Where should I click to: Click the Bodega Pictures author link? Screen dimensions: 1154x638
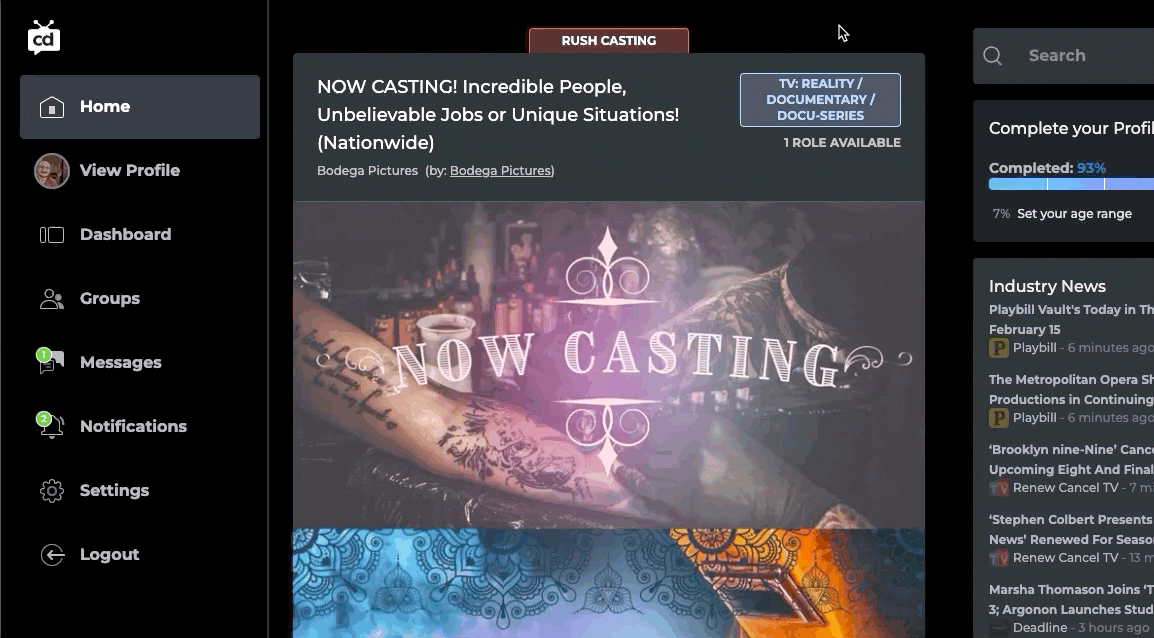pyautogui.click(x=501, y=171)
